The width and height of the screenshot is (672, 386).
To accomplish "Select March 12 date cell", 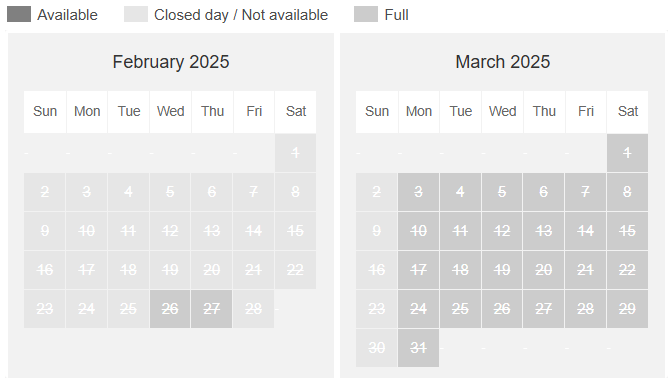I will pos(502,231).
